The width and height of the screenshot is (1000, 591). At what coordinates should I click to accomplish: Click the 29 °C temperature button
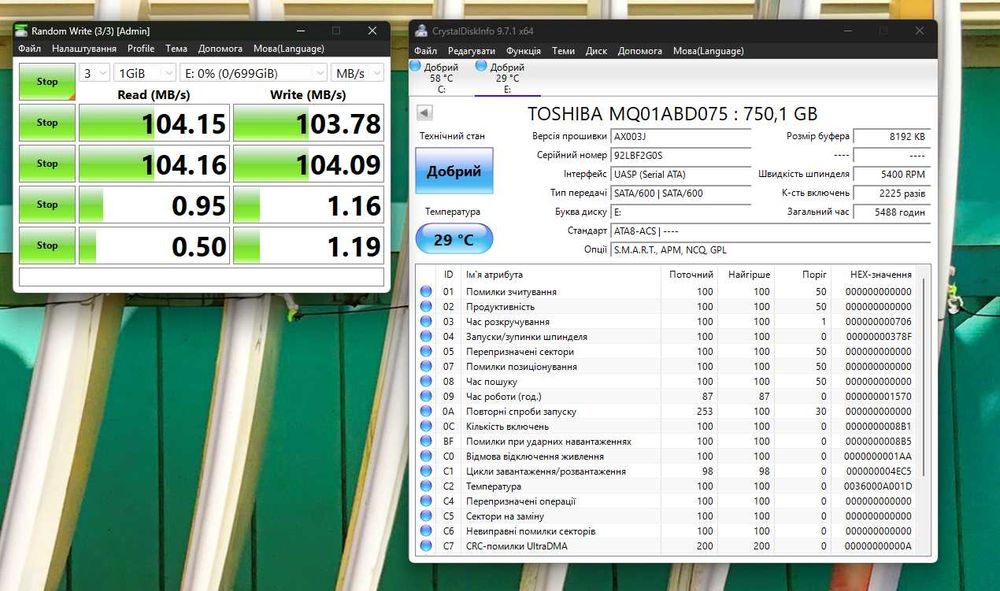[454, 240]
